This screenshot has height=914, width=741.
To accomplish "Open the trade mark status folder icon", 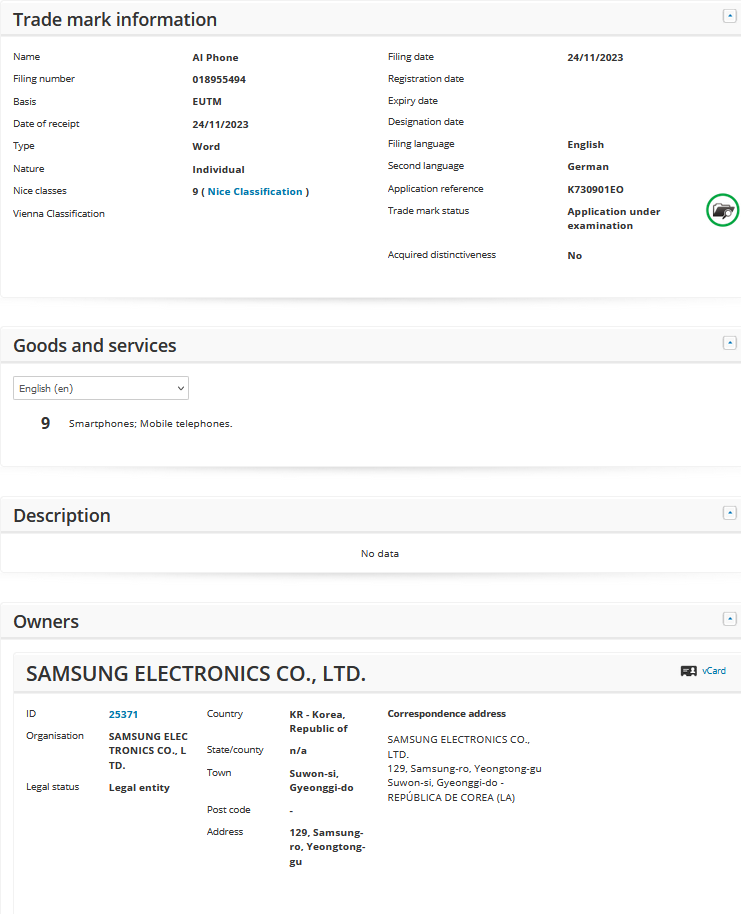I will [721, 211].
